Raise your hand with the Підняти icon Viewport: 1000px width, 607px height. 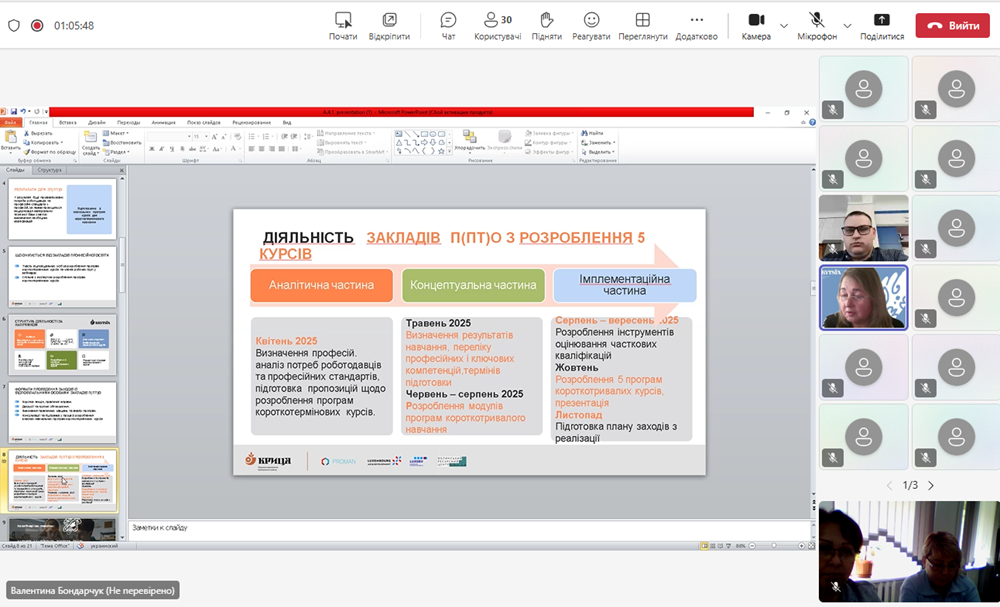pos(546,21)
